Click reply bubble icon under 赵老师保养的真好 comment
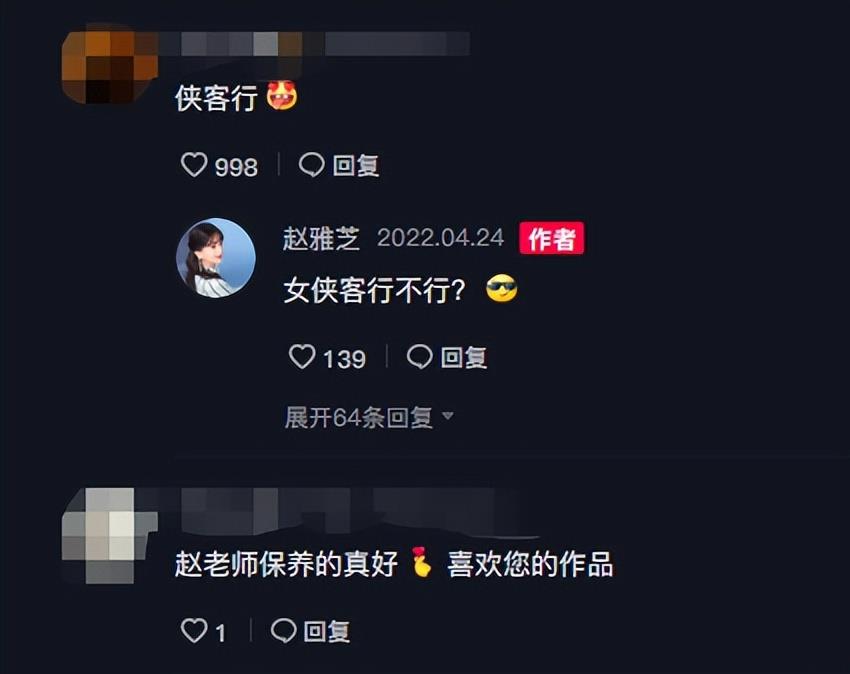The width and height of the screenshot is (850, 674). [284, 631]
